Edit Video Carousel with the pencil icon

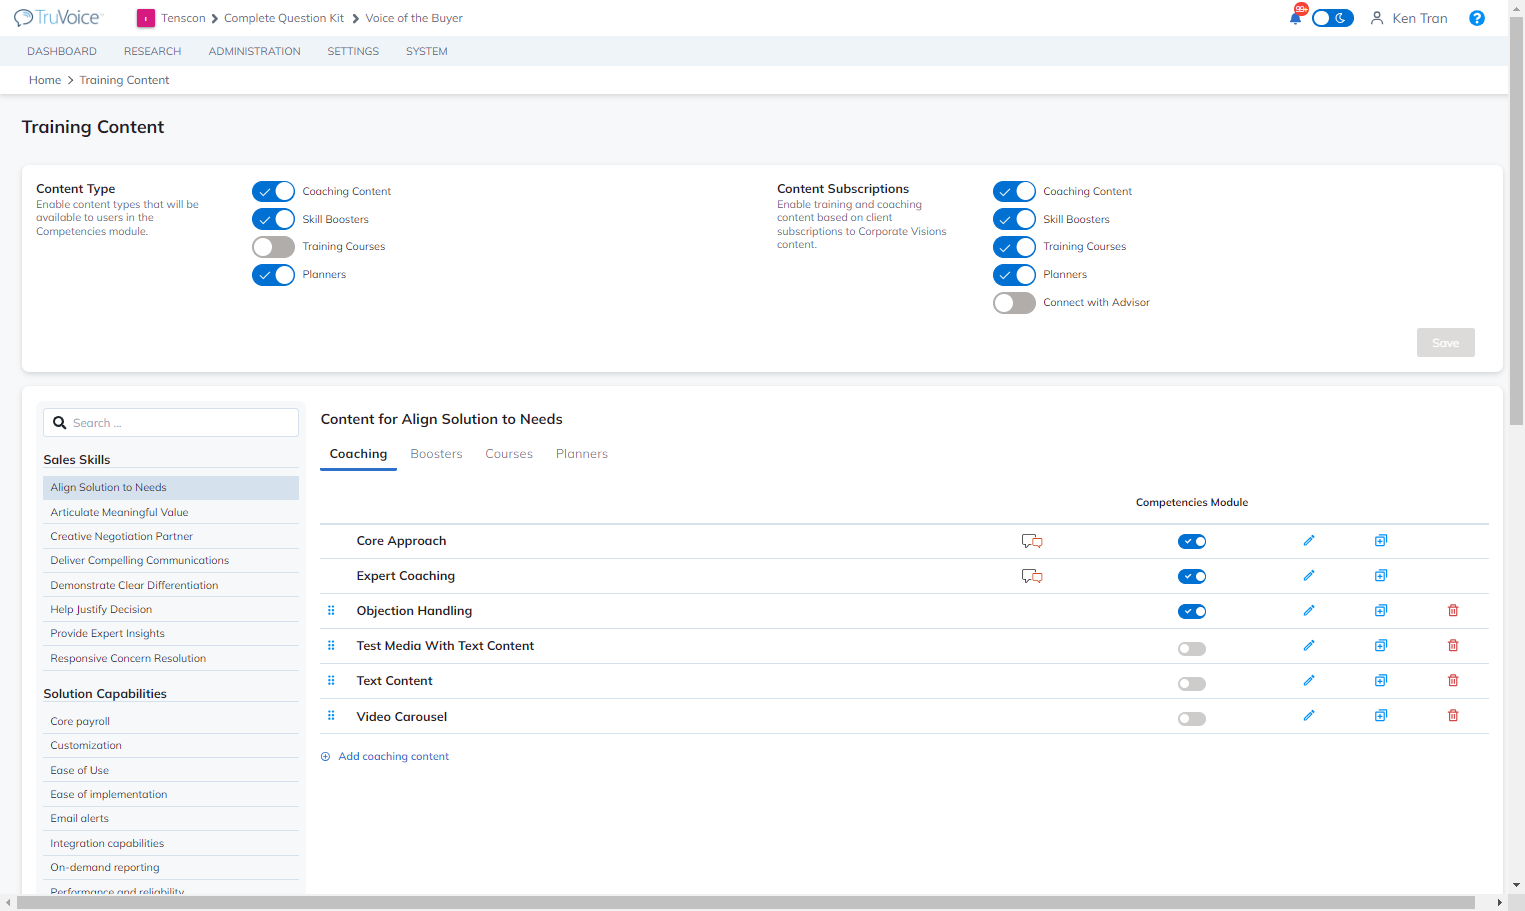pyautogui.click(x=1309, y=716)
